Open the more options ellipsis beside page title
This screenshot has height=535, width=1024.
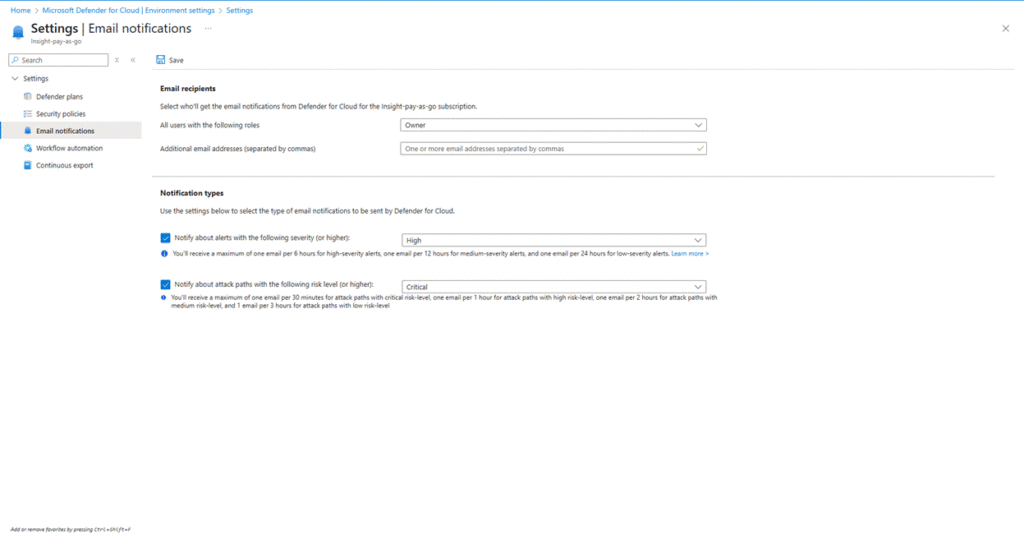[x=208, y=29]
